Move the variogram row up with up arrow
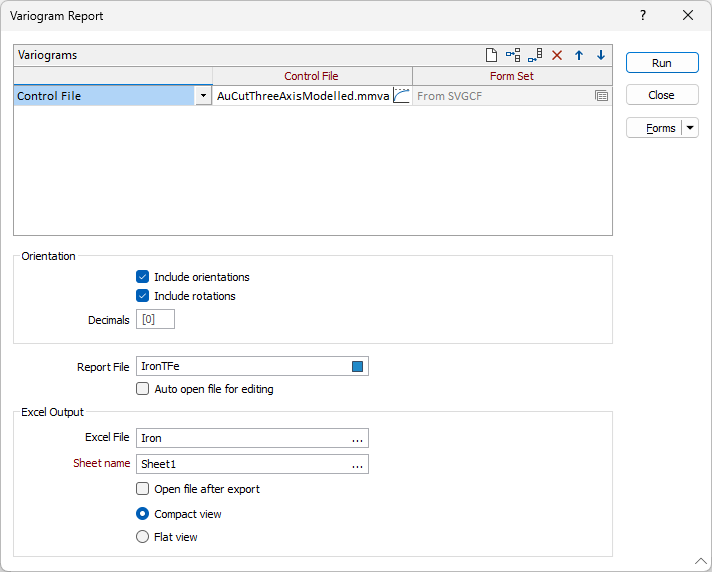Screen dimensions: 712x572 [x=579, y=55]
